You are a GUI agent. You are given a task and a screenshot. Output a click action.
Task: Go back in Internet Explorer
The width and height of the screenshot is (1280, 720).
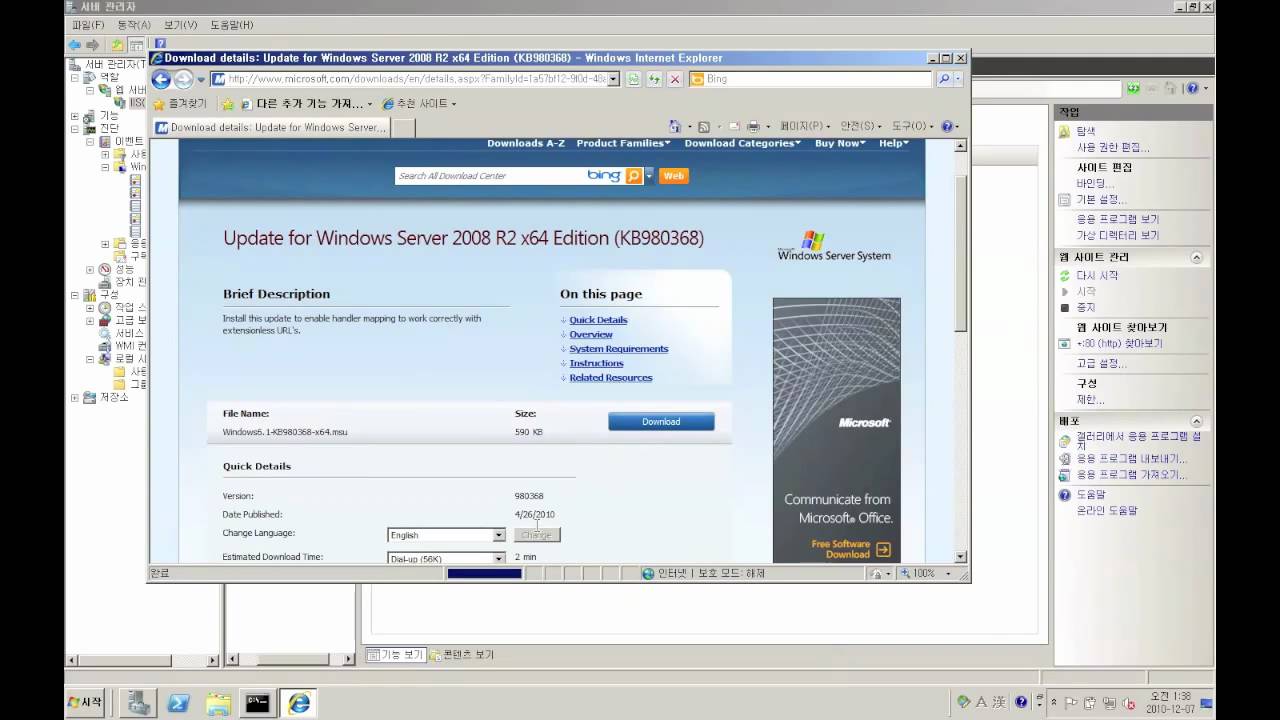click(160, 80)
